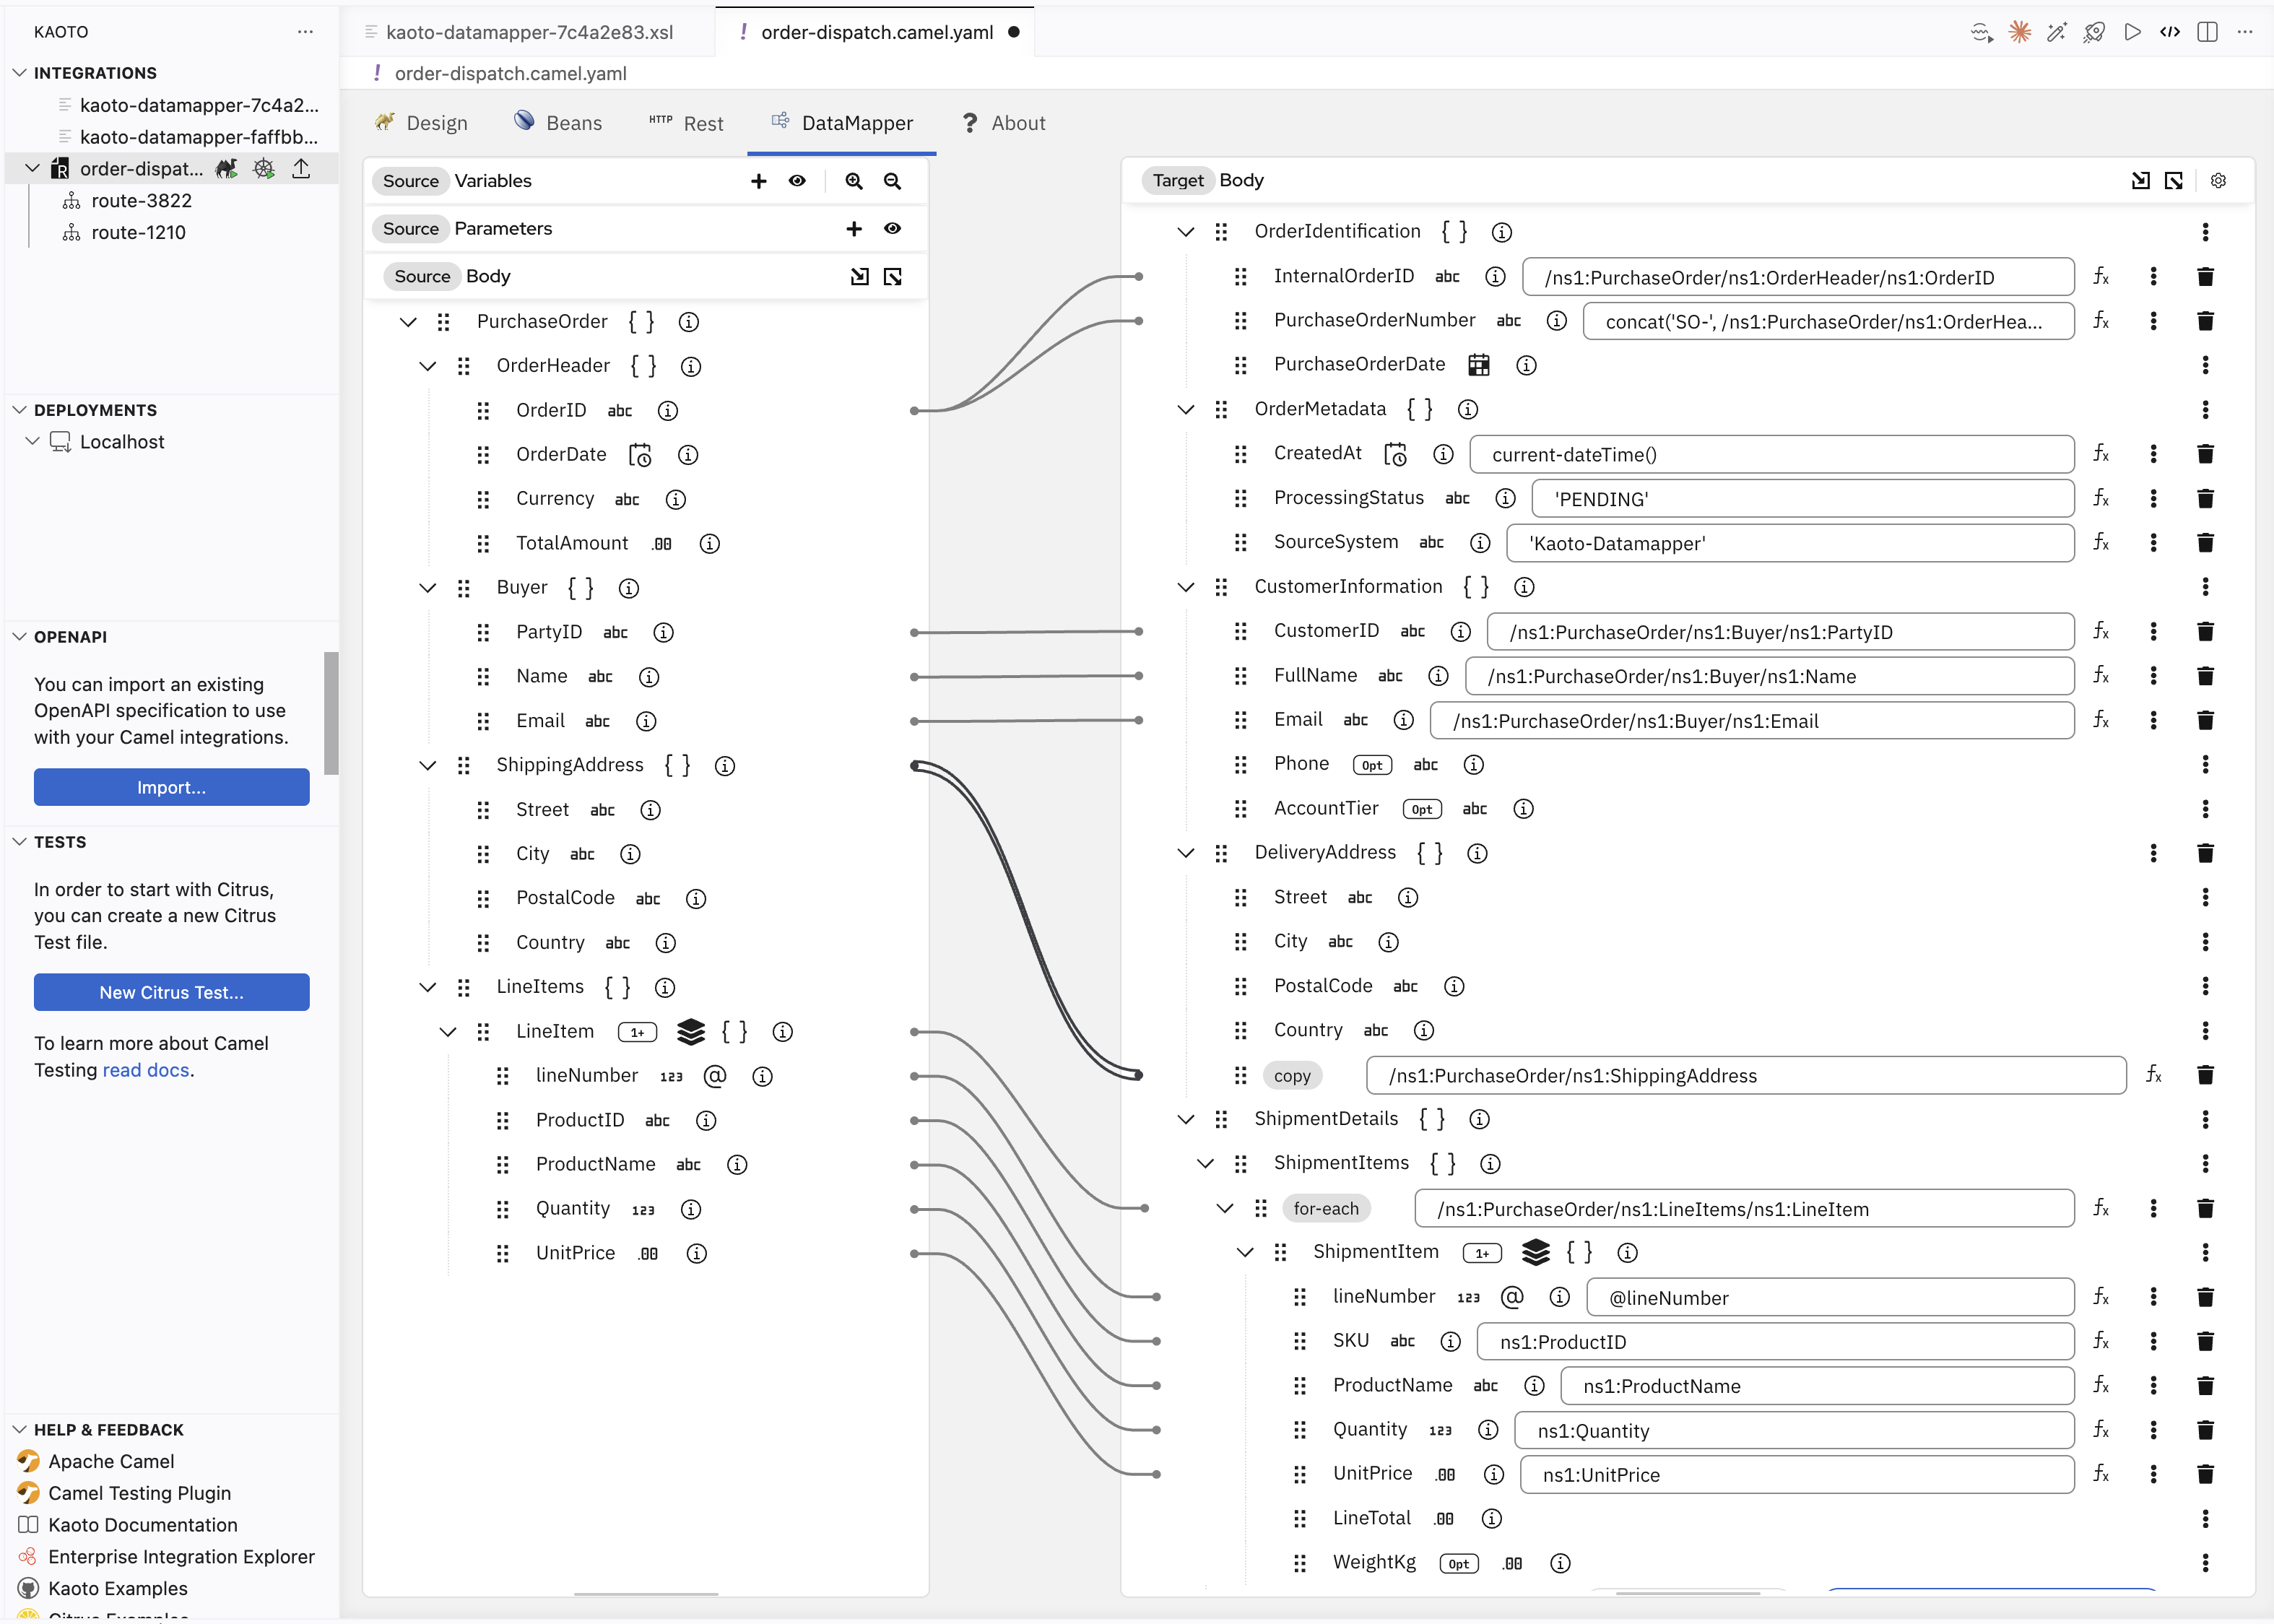
Task: Open kebab menu for SKU mapping
Action: click(x=2153, y=1341)
